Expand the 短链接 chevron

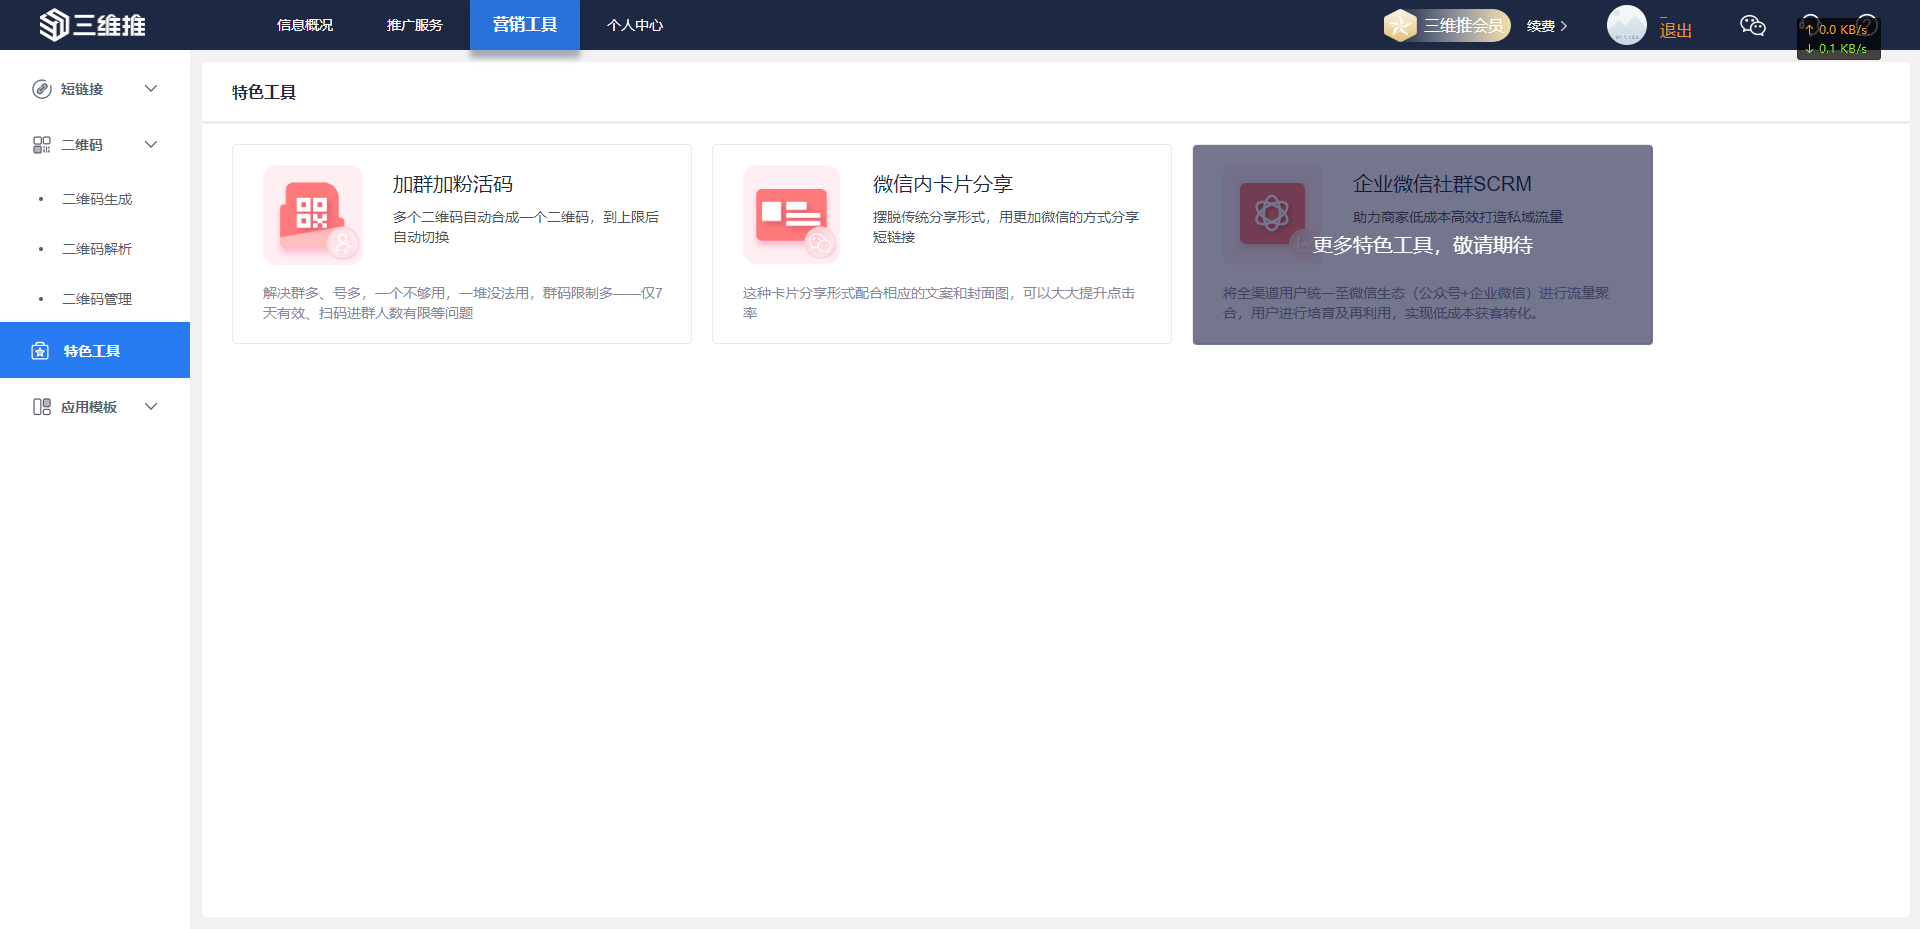pos(151,89)
